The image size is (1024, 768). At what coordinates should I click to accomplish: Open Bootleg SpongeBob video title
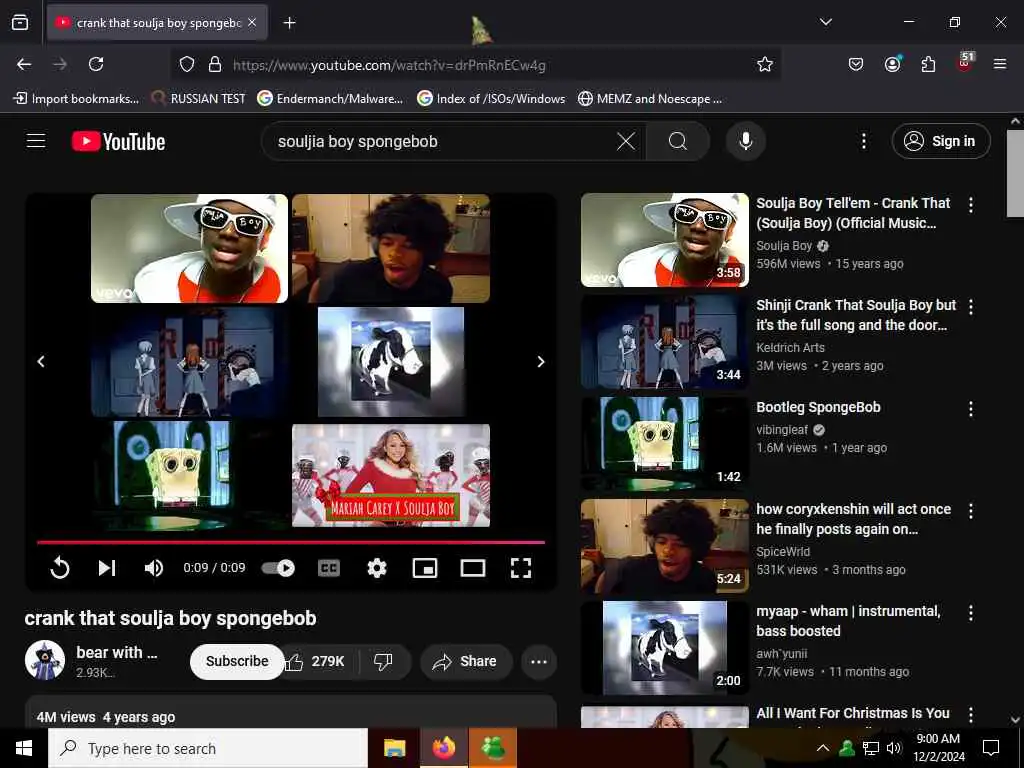click(x=818, y=407)
